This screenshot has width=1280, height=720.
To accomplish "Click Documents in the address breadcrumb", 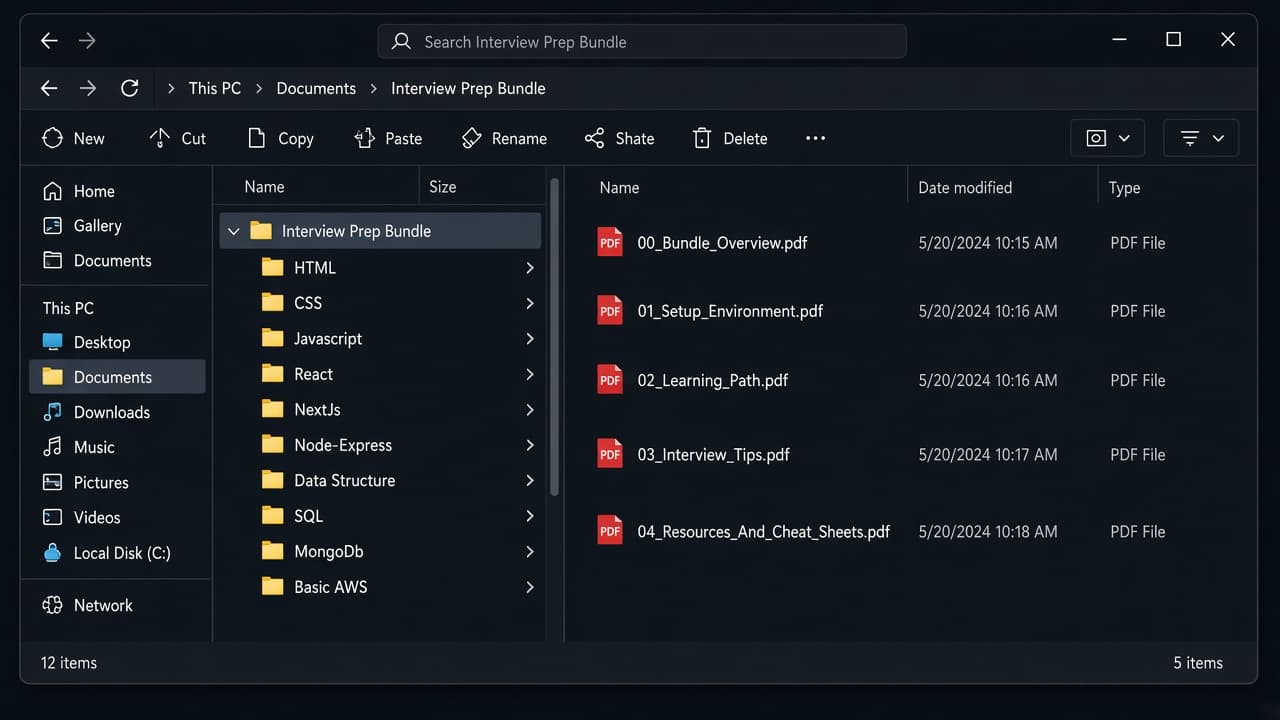I will (316, 88).
